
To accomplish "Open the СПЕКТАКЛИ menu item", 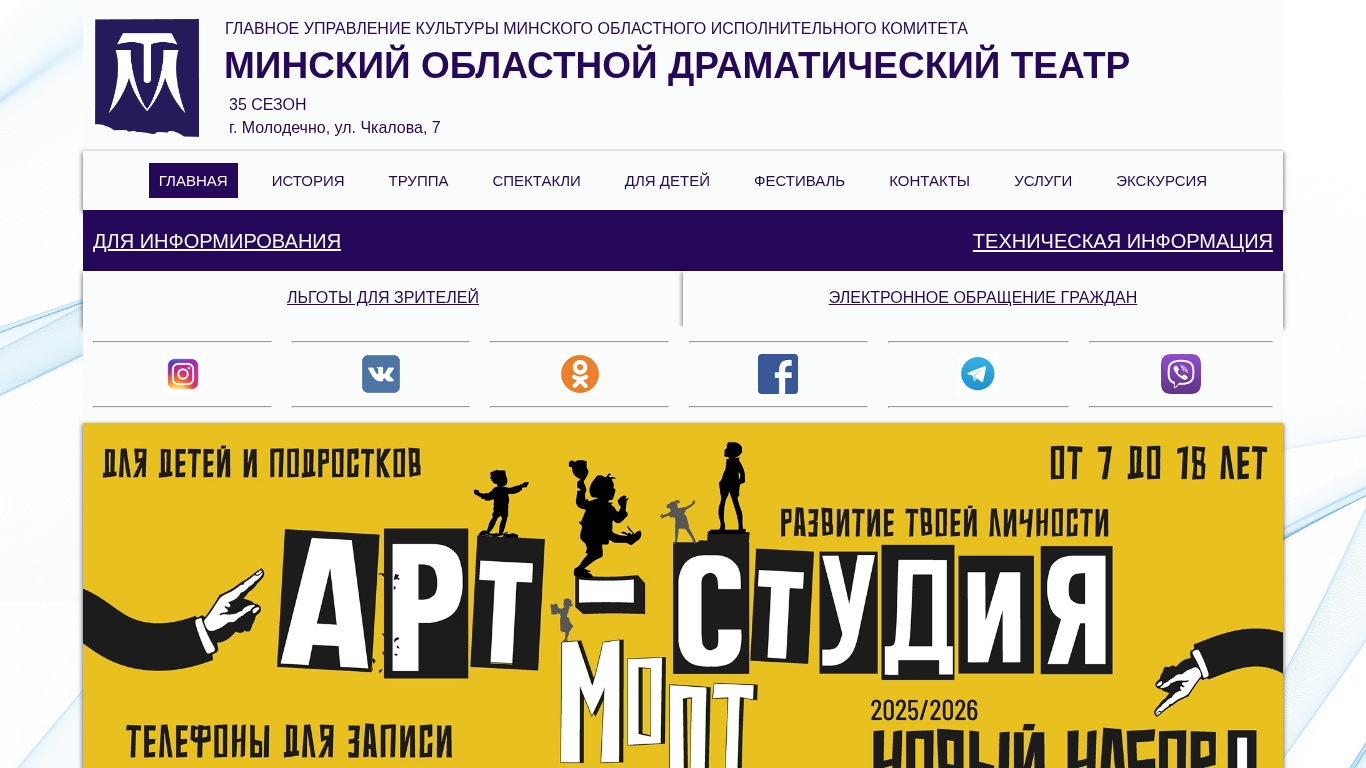I will [x=536, y=181].
